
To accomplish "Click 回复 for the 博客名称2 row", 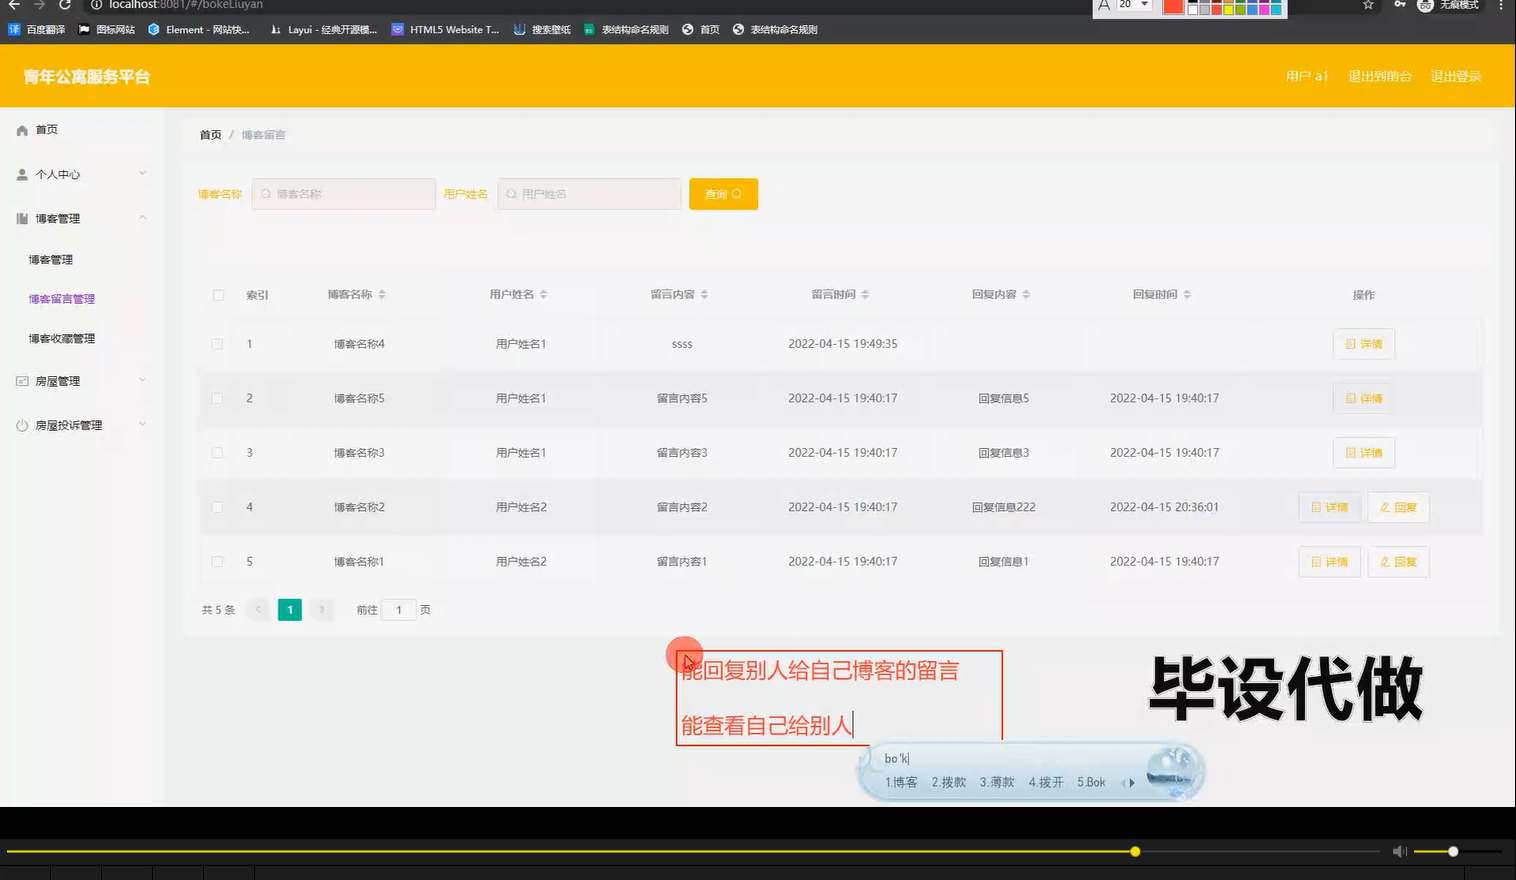I will point(1398,507).
